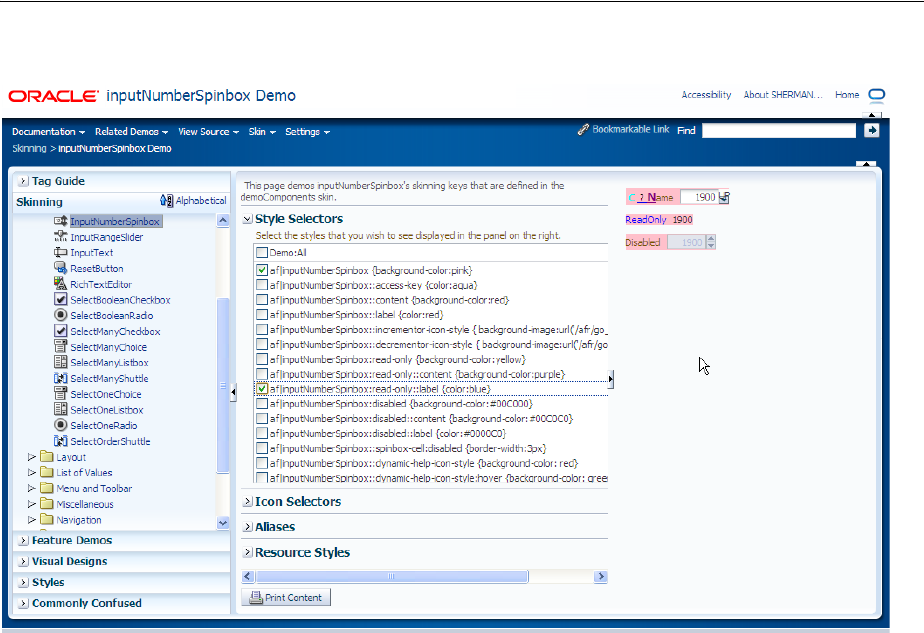Expand the Tag Guide panel
Image resolution: width=924 pixels, height=633 pixels.
tap(23, 182)
